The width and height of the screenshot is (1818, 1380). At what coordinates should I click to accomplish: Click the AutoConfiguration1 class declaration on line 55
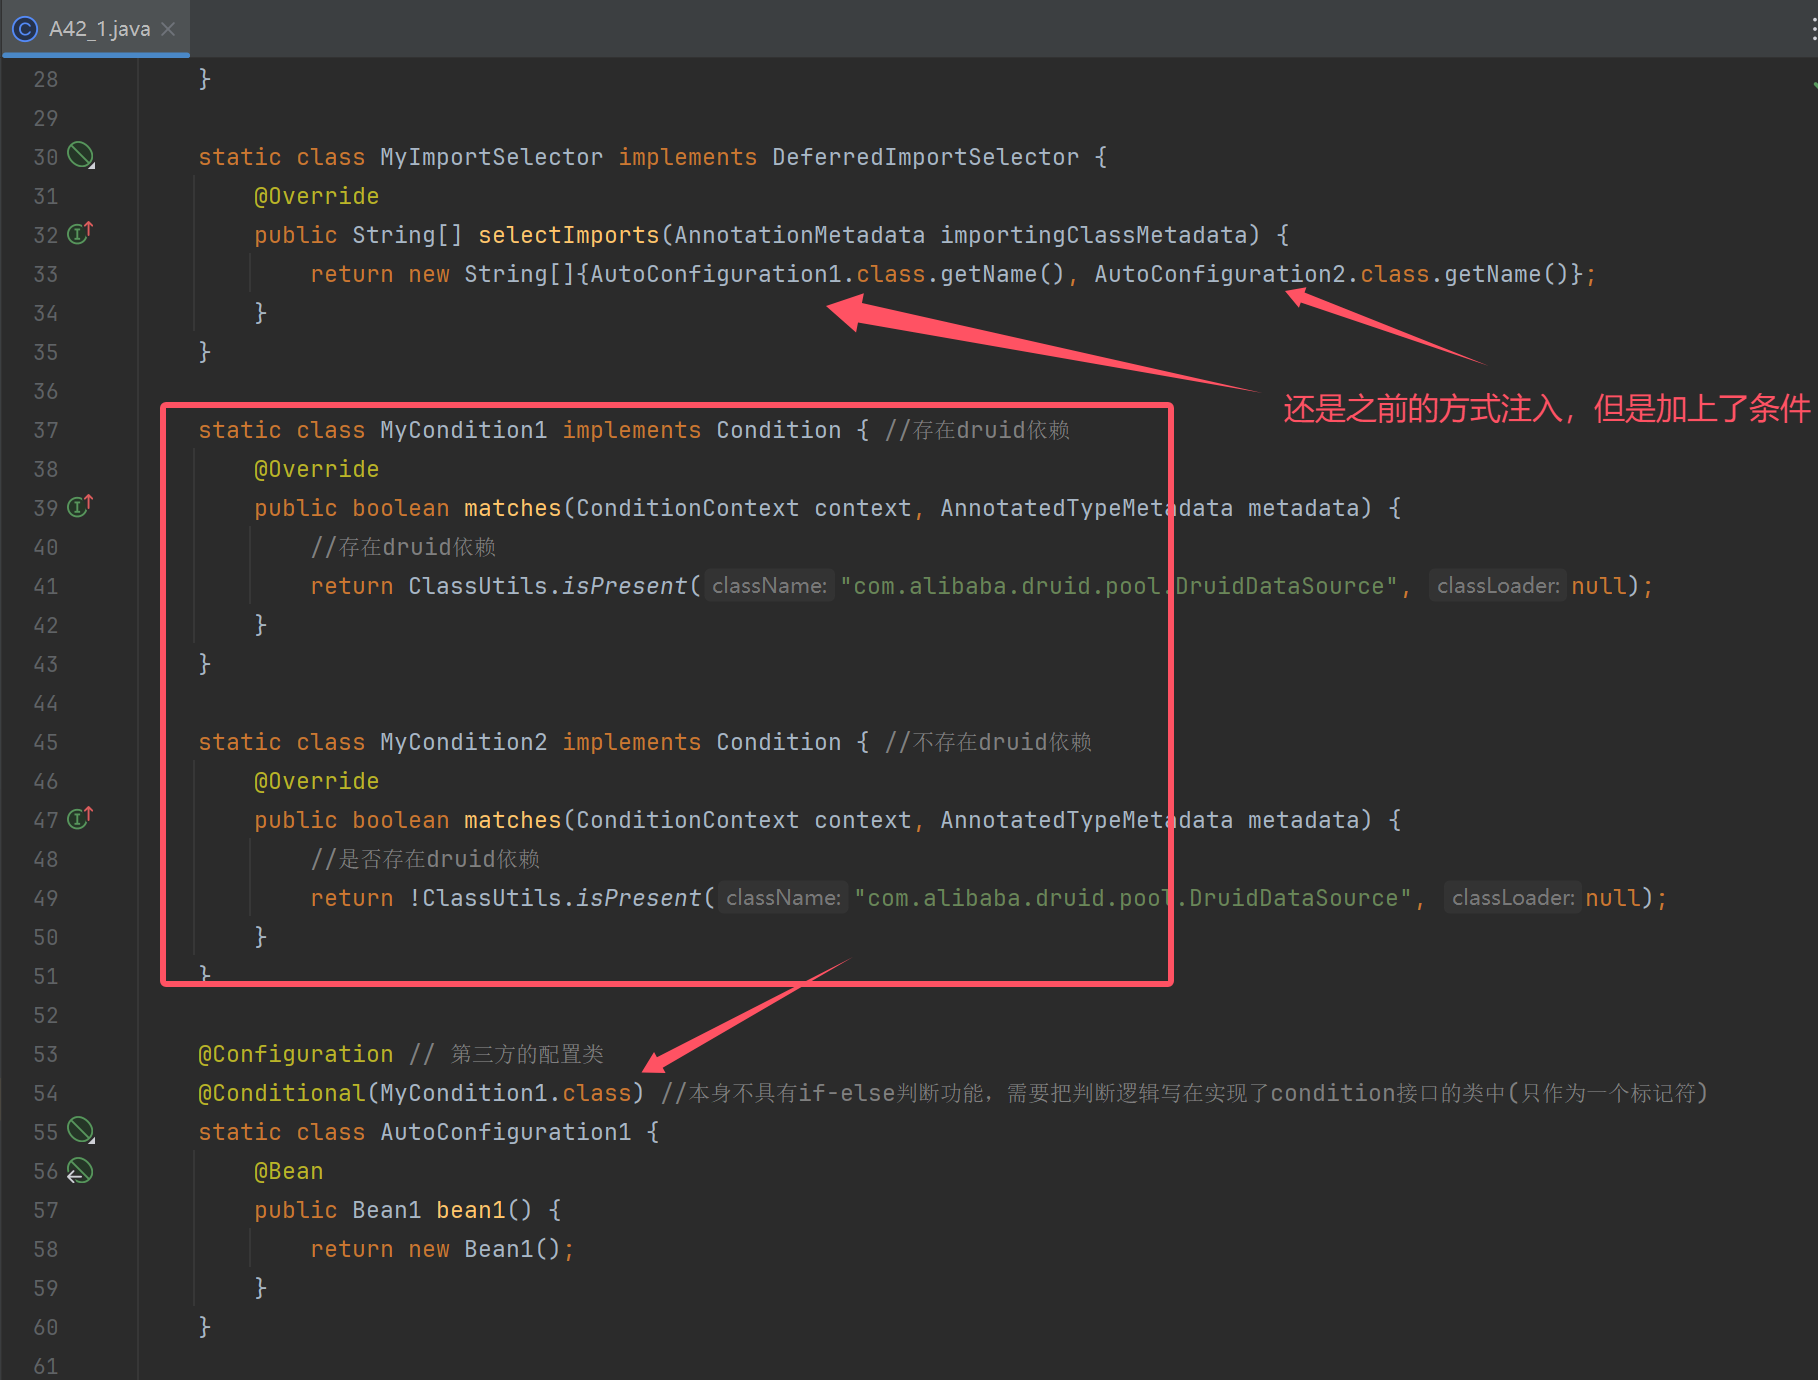click(505, 1132)
